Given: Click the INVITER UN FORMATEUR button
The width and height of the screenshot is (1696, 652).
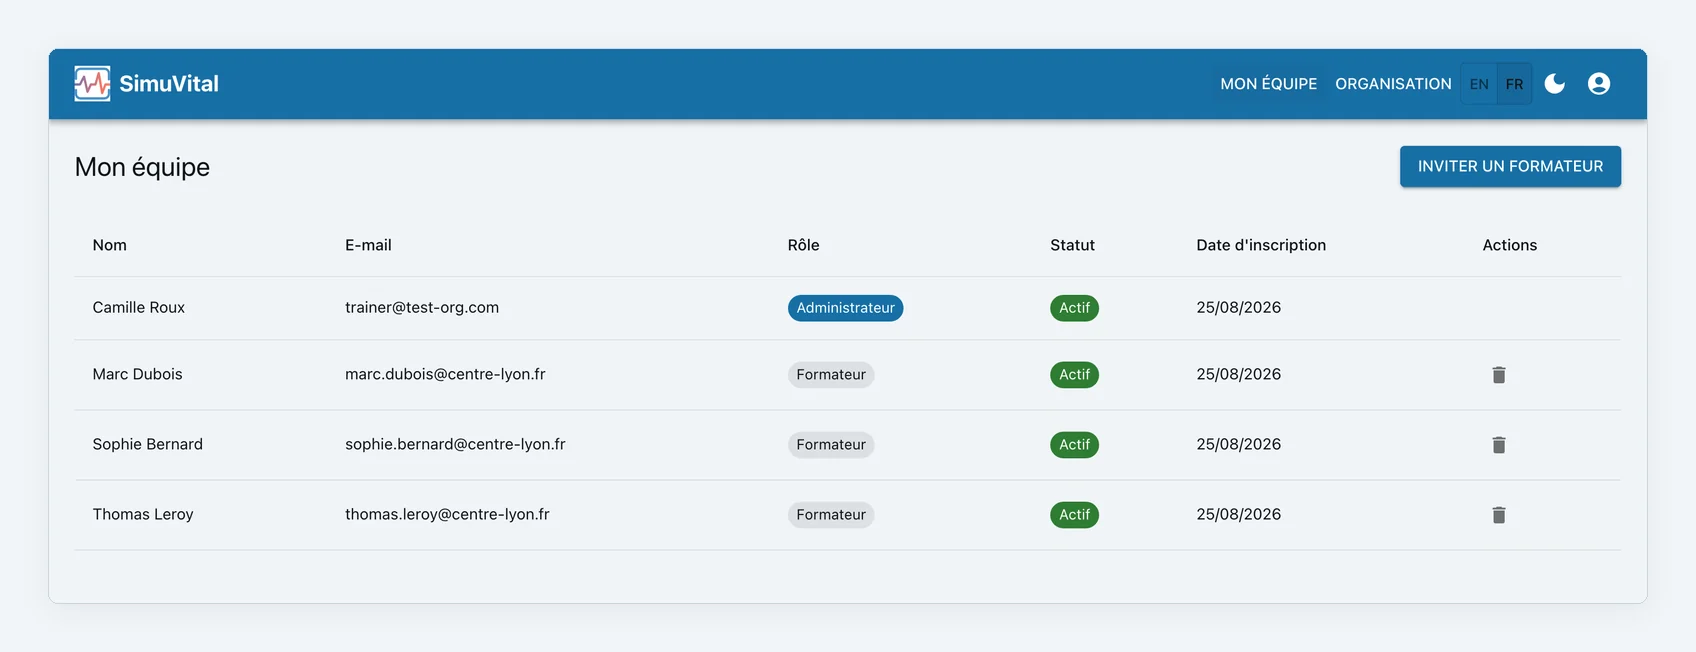Looking at the screenshot, I should tap(1510, 166).
